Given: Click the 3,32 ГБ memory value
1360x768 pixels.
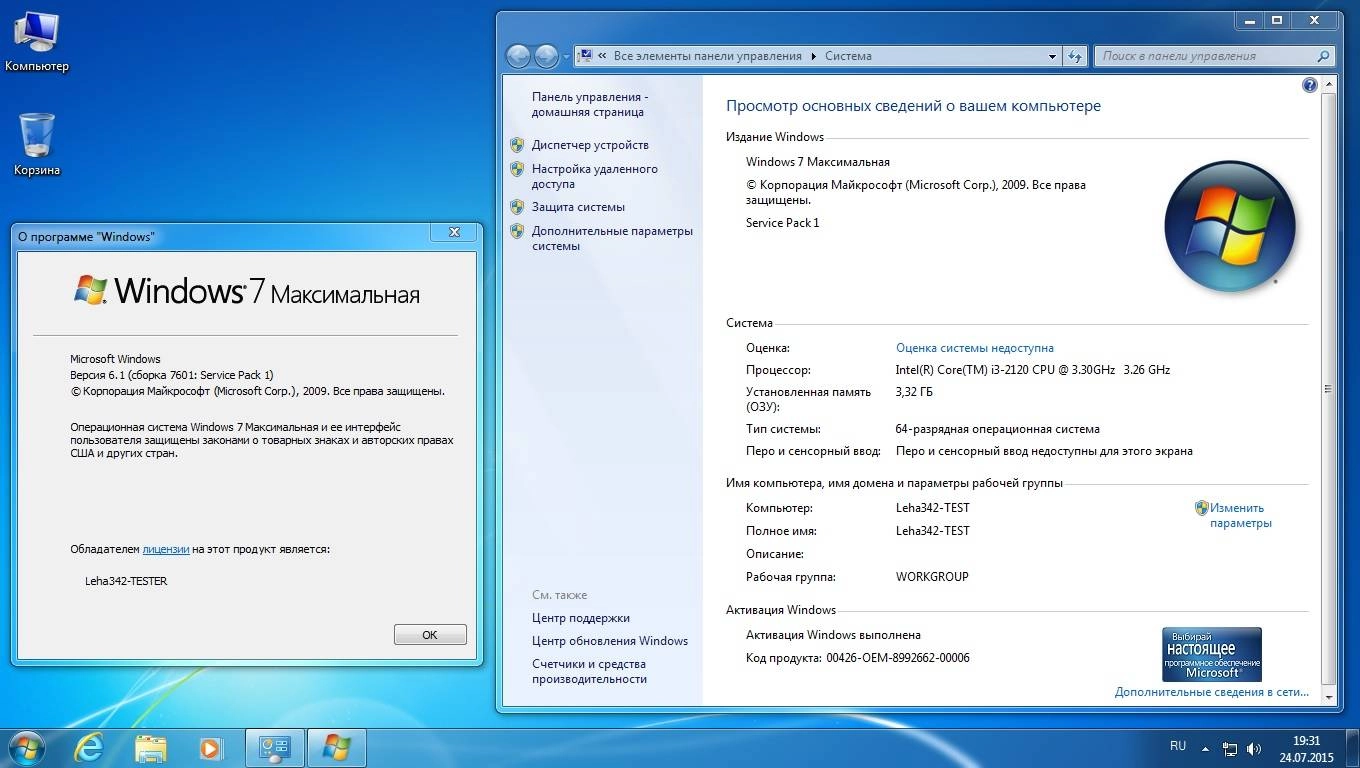Looking at the screenshot, I should [x=914, y=392].
